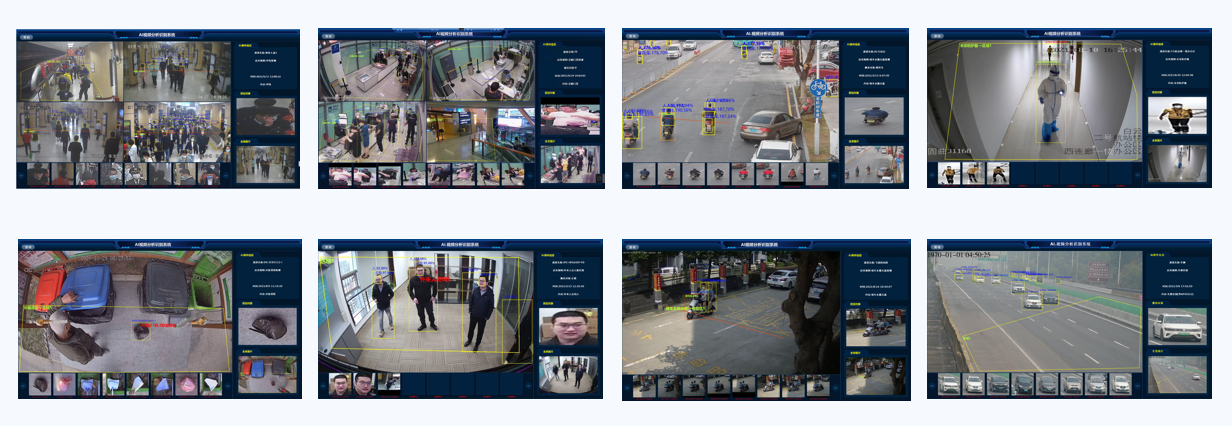Open the tricycle street detection video feed
Viewport: 1232px width, 426px height.
(x=731, y=309)
